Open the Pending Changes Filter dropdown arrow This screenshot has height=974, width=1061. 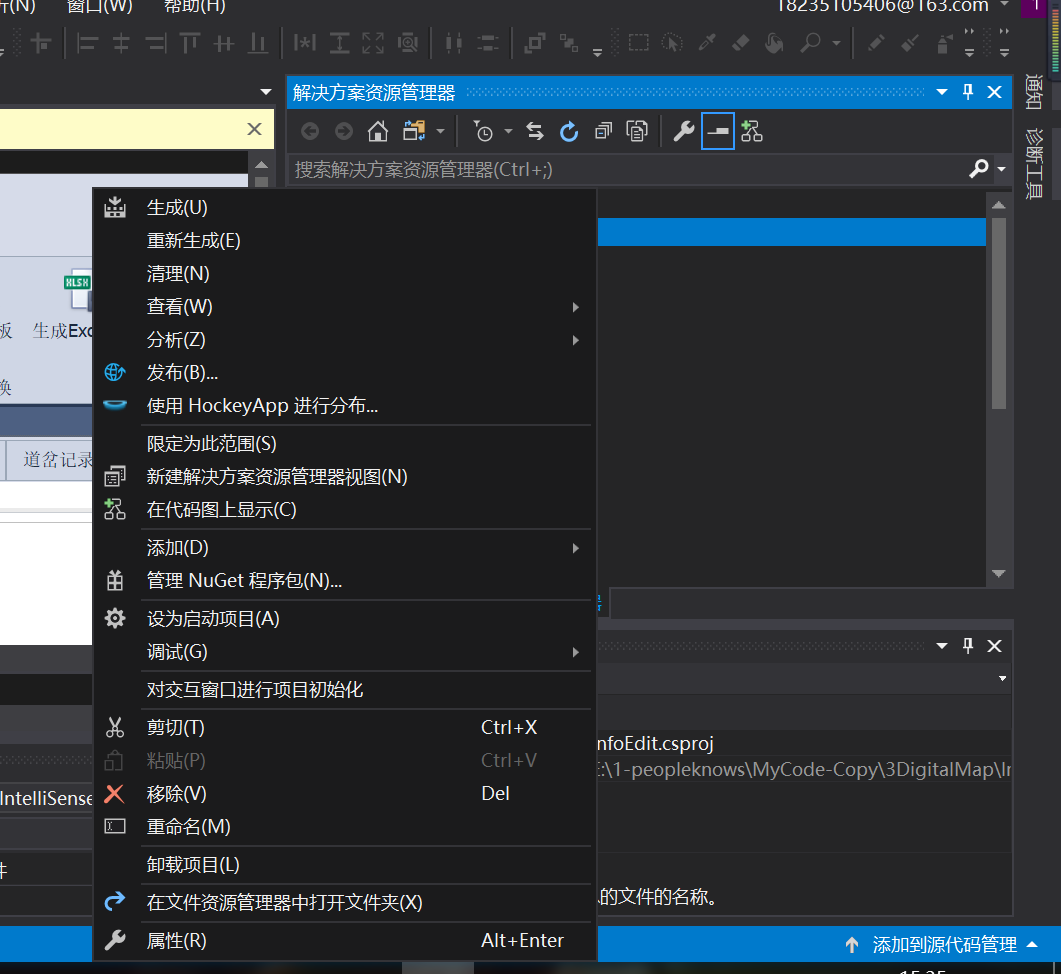pos(508,131)
